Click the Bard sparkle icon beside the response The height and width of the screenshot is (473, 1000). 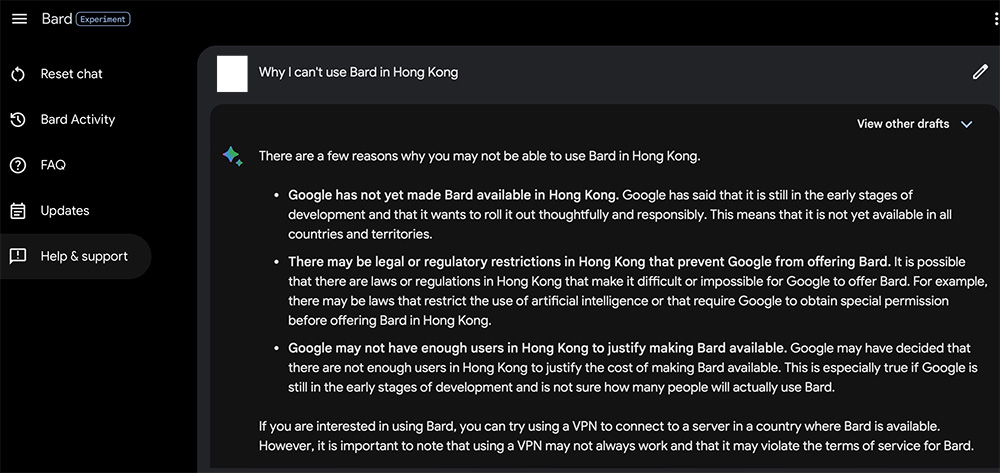(x=232, y=157)
